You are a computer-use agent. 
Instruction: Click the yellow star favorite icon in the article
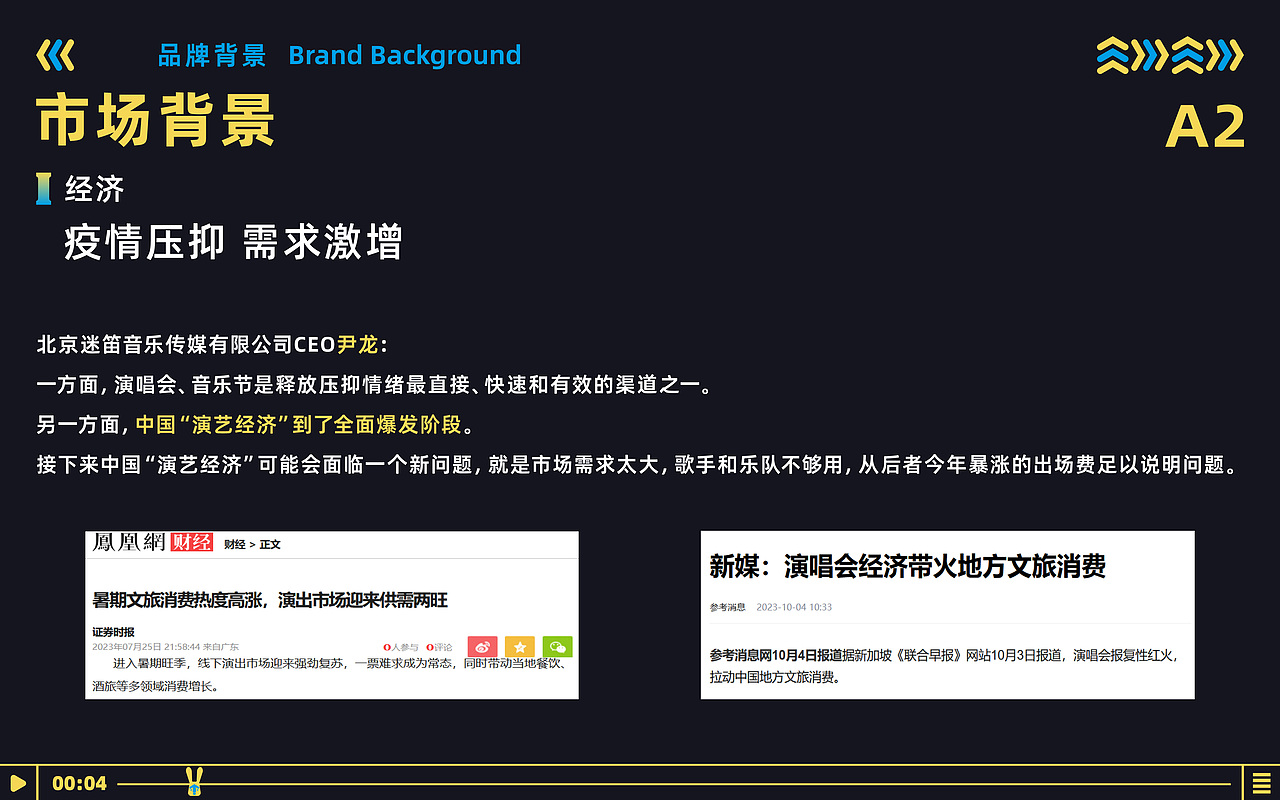521,646
